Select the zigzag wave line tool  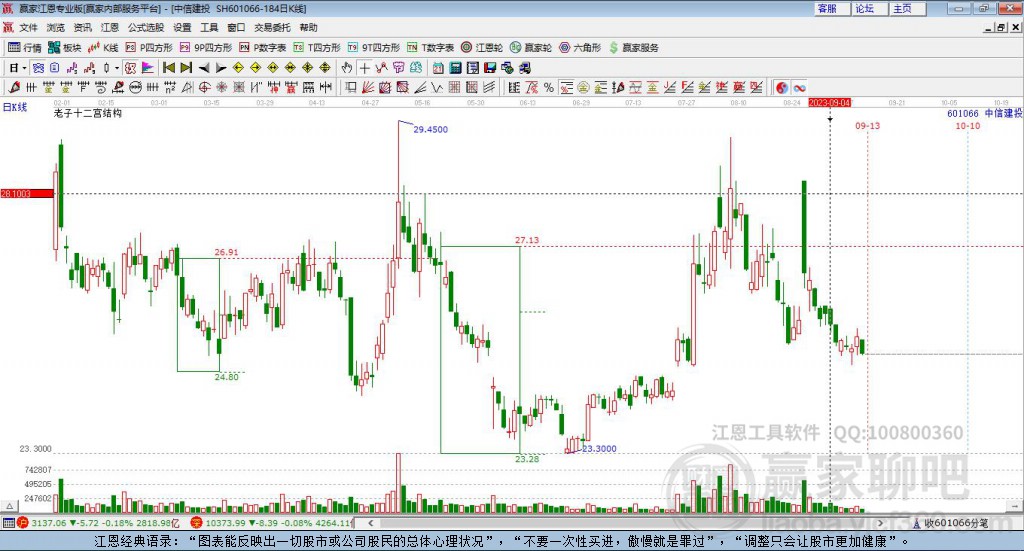437,87
